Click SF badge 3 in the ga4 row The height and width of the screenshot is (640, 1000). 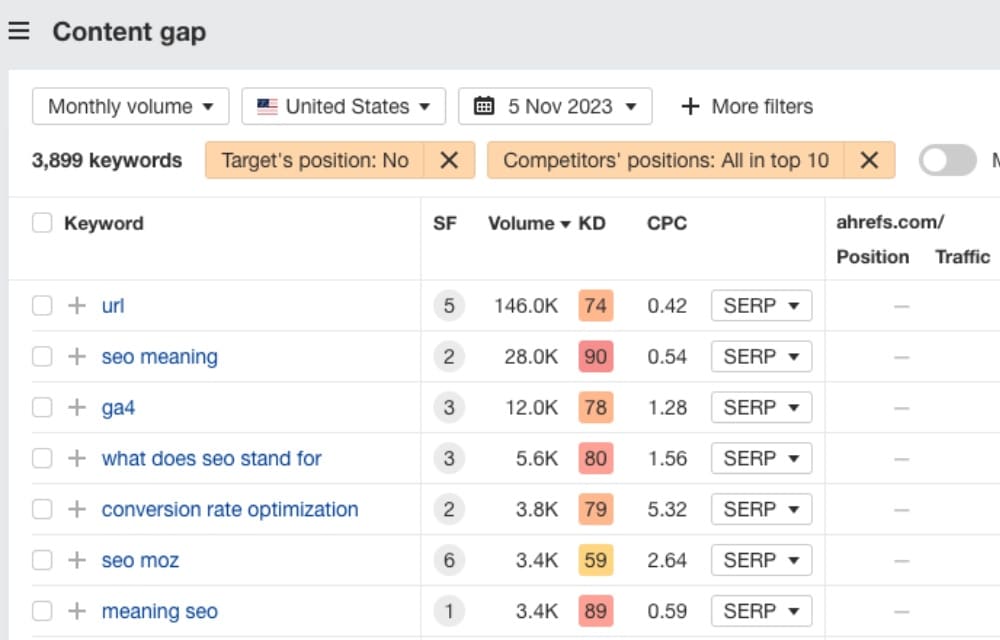449,407
